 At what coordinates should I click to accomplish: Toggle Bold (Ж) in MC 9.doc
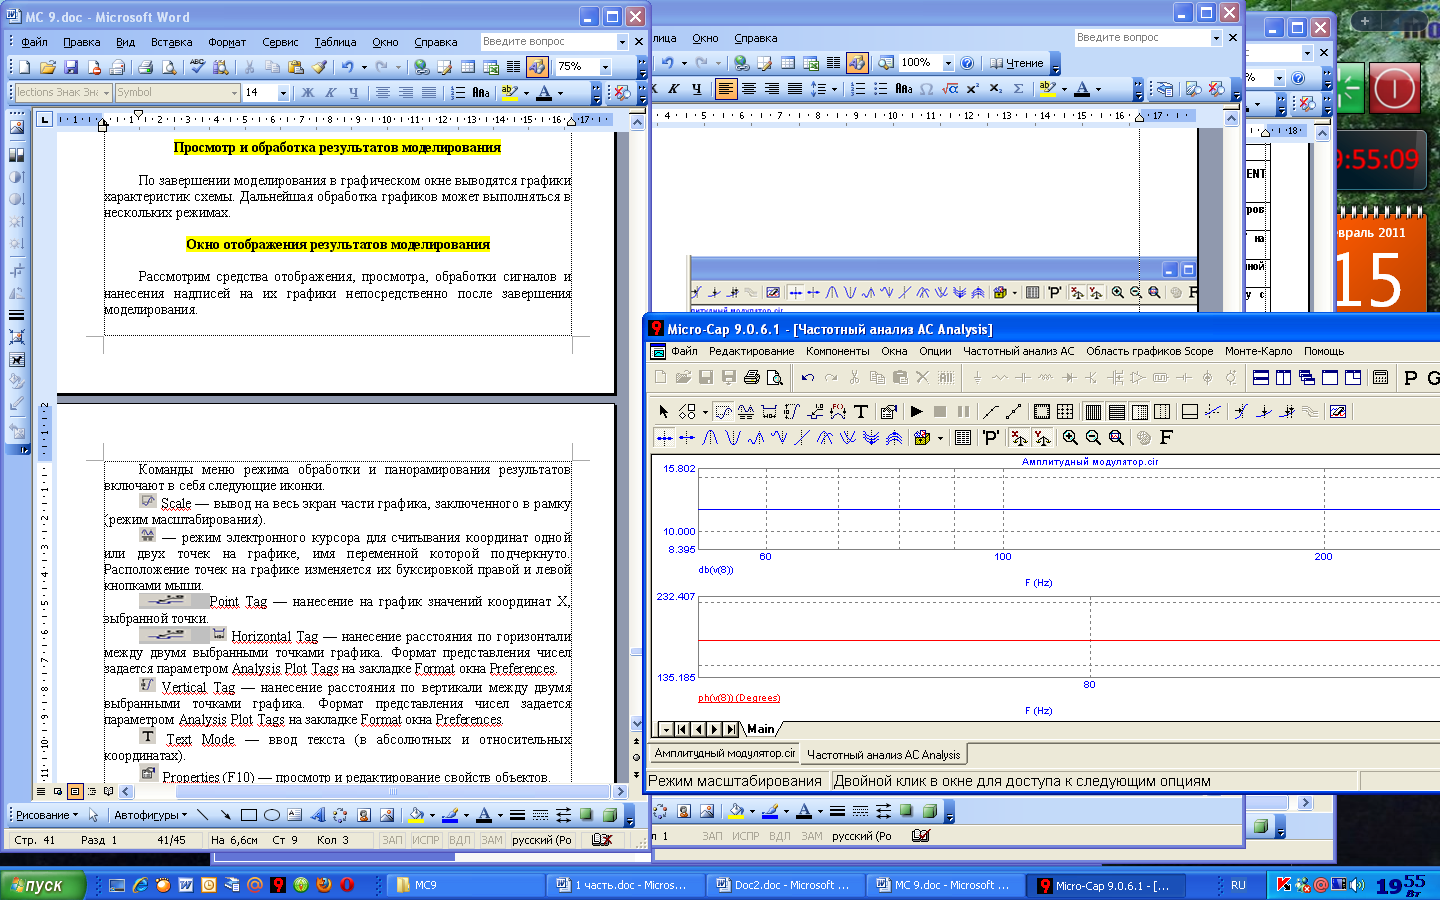[308, 92]
